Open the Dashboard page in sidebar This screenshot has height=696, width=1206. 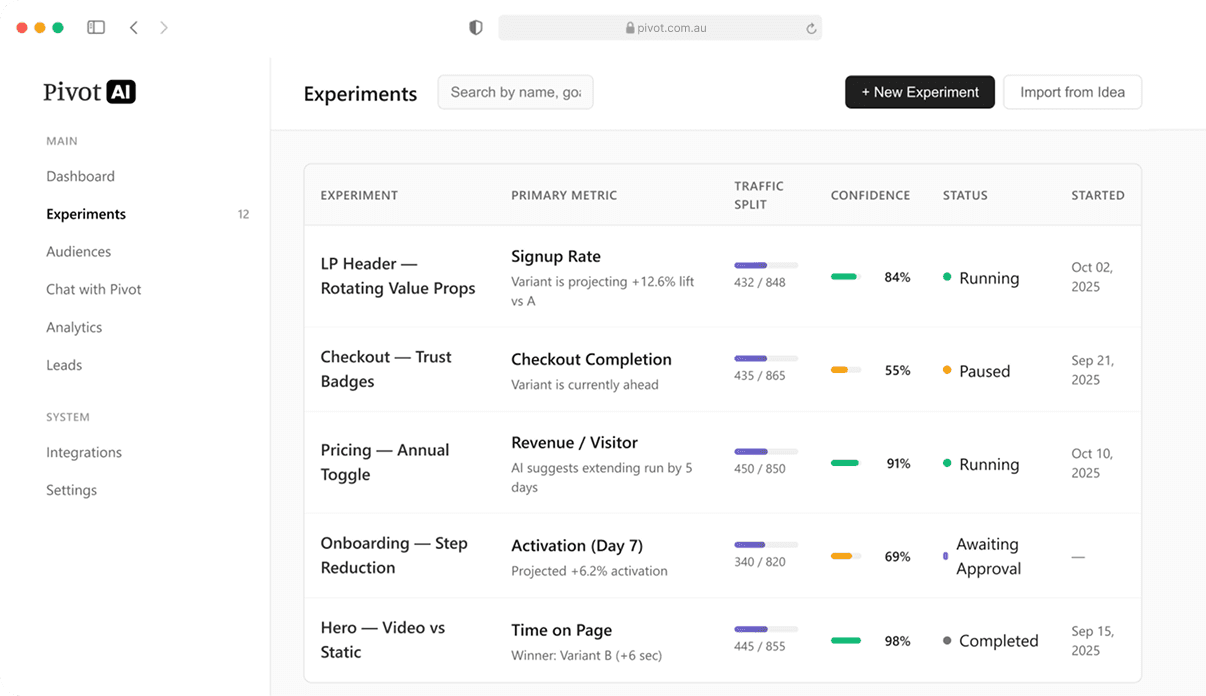(80, 176)
